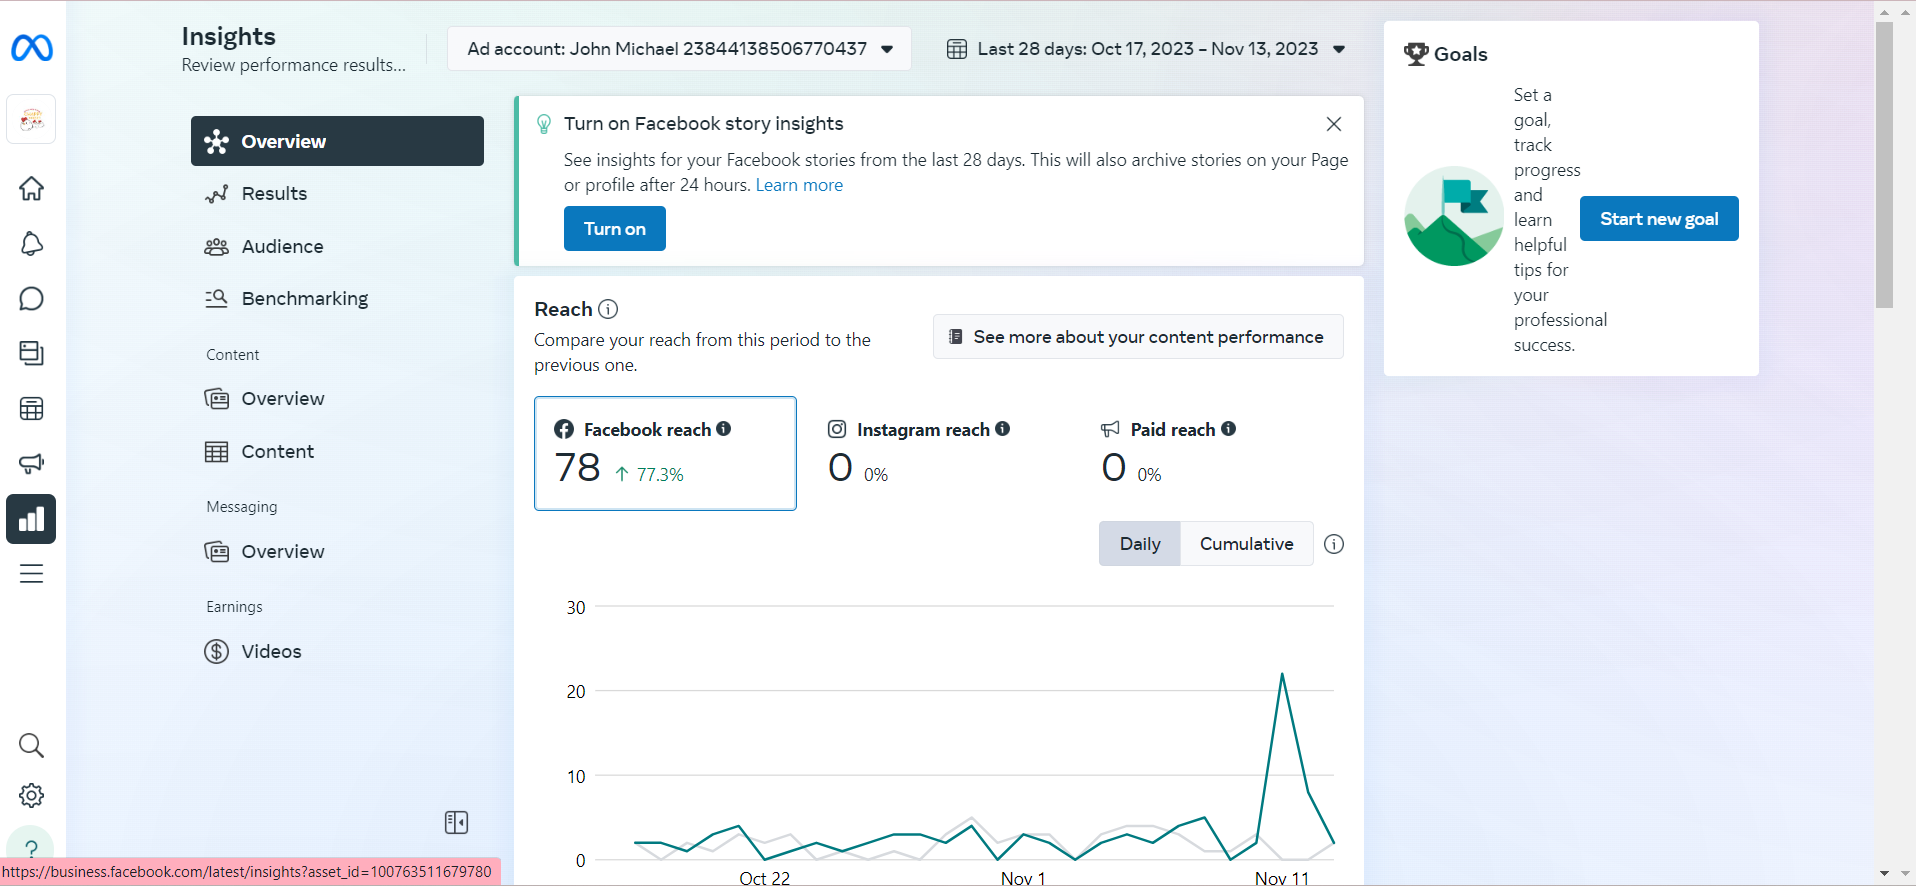The height and width of the screenshot is (886, 1916).
Task: Click the Learn more link
Action: click(x=799, y=185)
